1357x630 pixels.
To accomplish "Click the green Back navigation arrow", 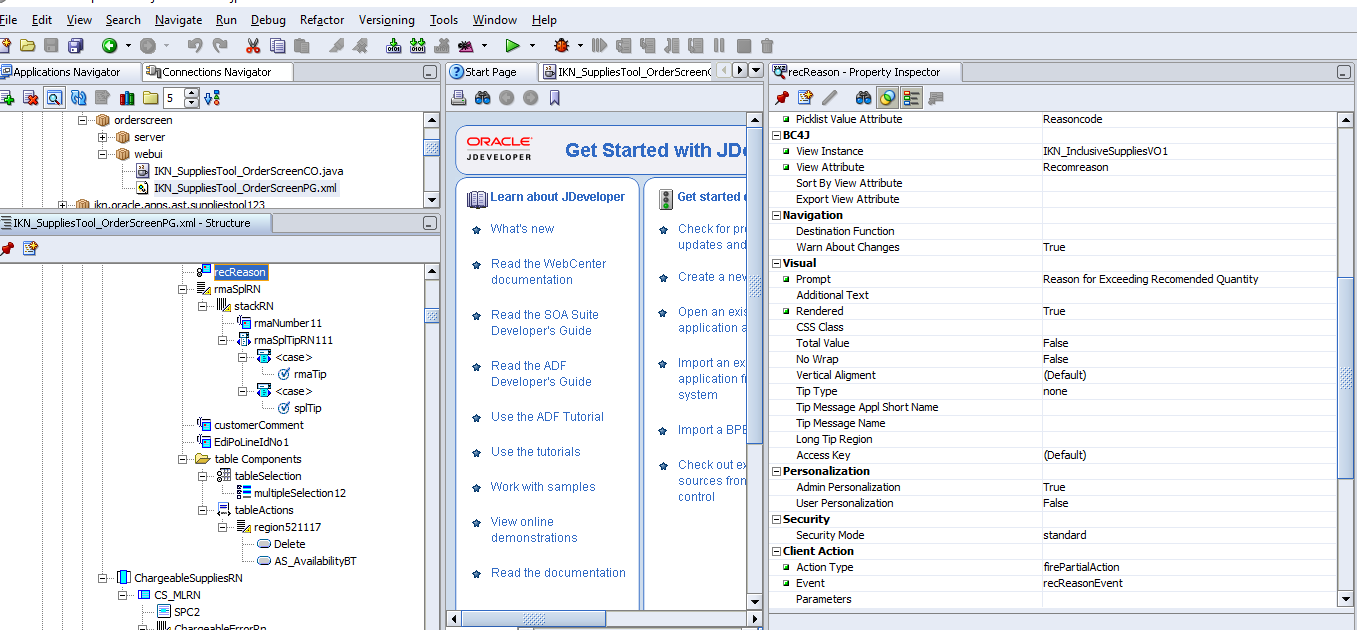I will 109,45.
